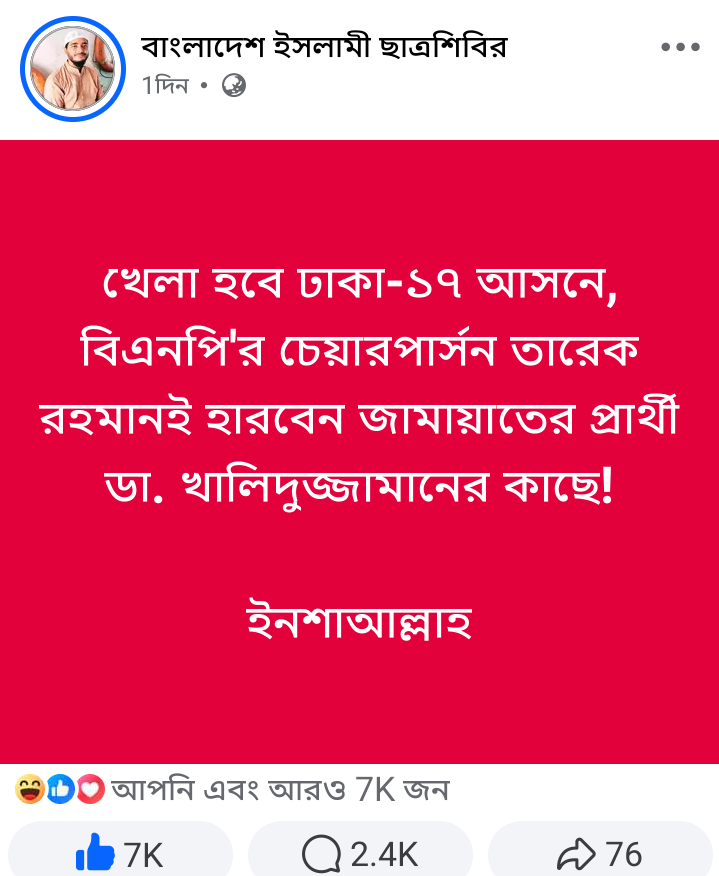Click the blue Like reaction badge
The width and height of the screenshot is (719, 876).
60,790
